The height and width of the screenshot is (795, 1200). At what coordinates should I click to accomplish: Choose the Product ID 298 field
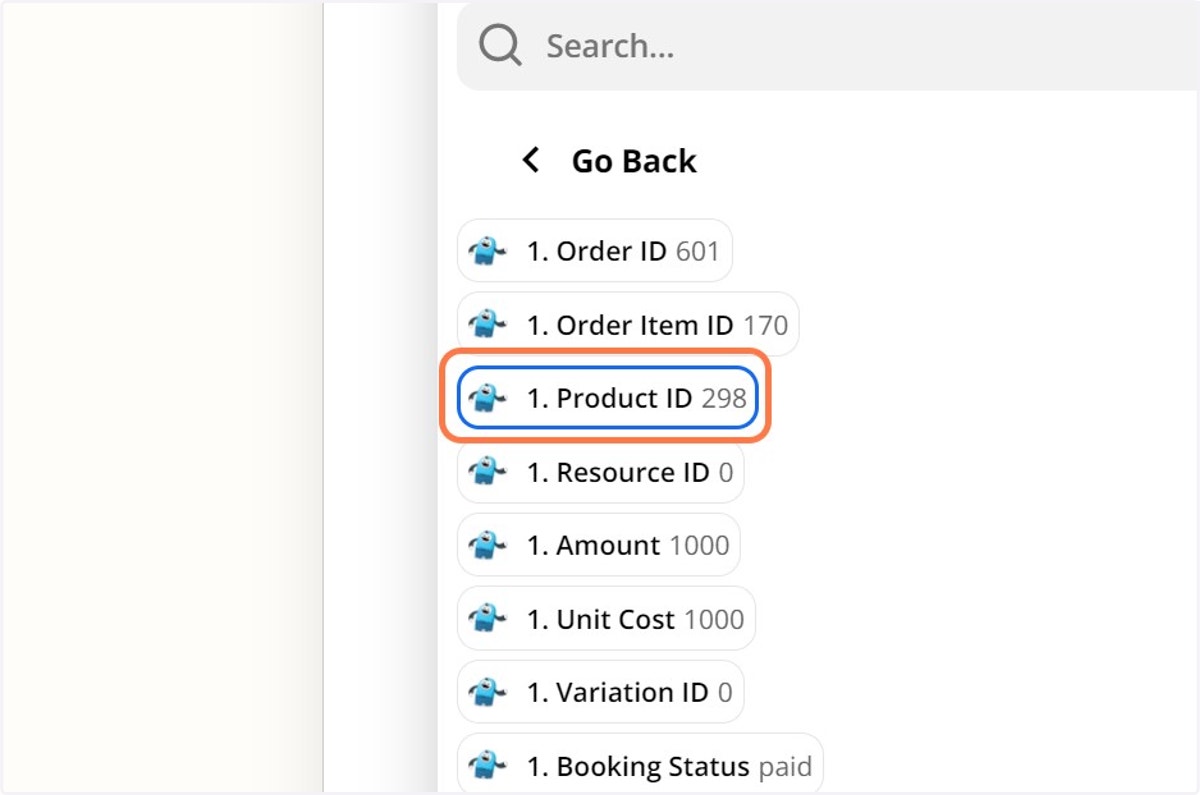pos(608,398)
